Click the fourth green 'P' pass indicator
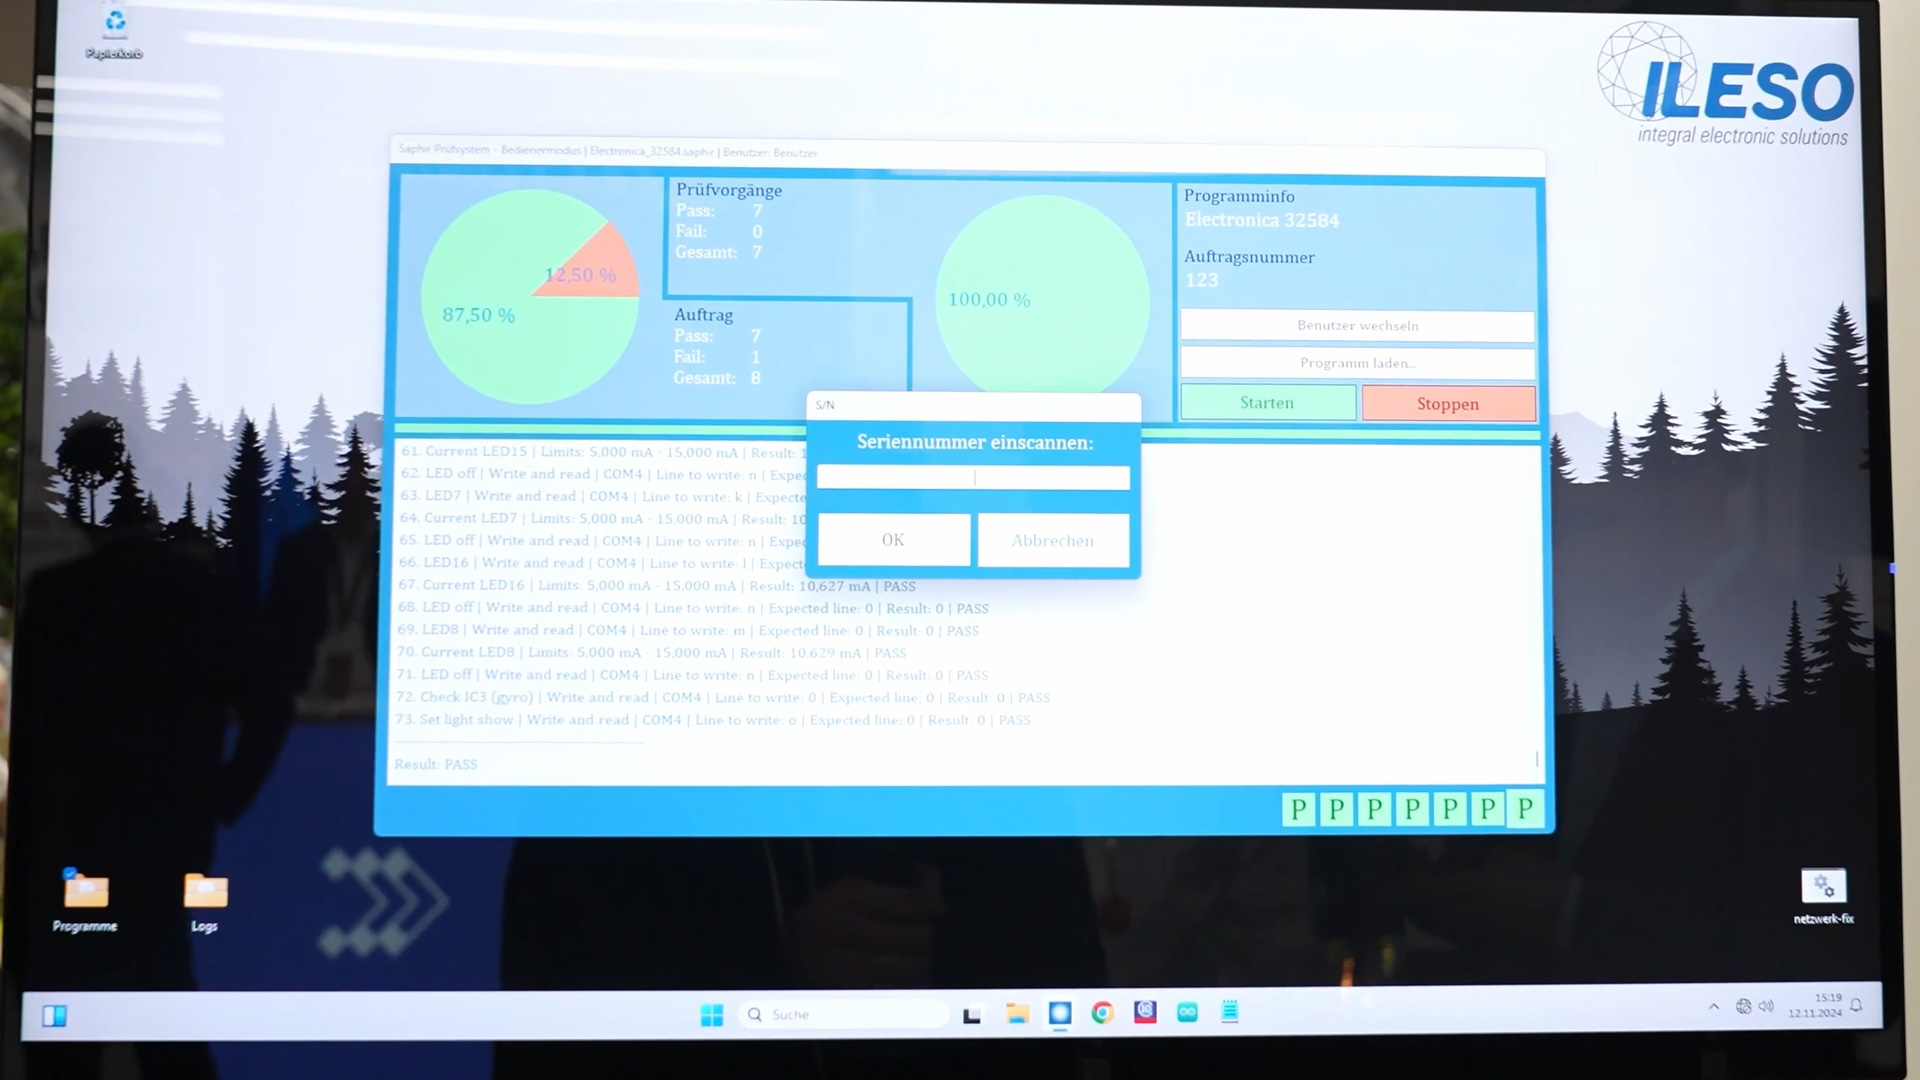Viewport: 1920px width, 1080px height. point(1411,808)
